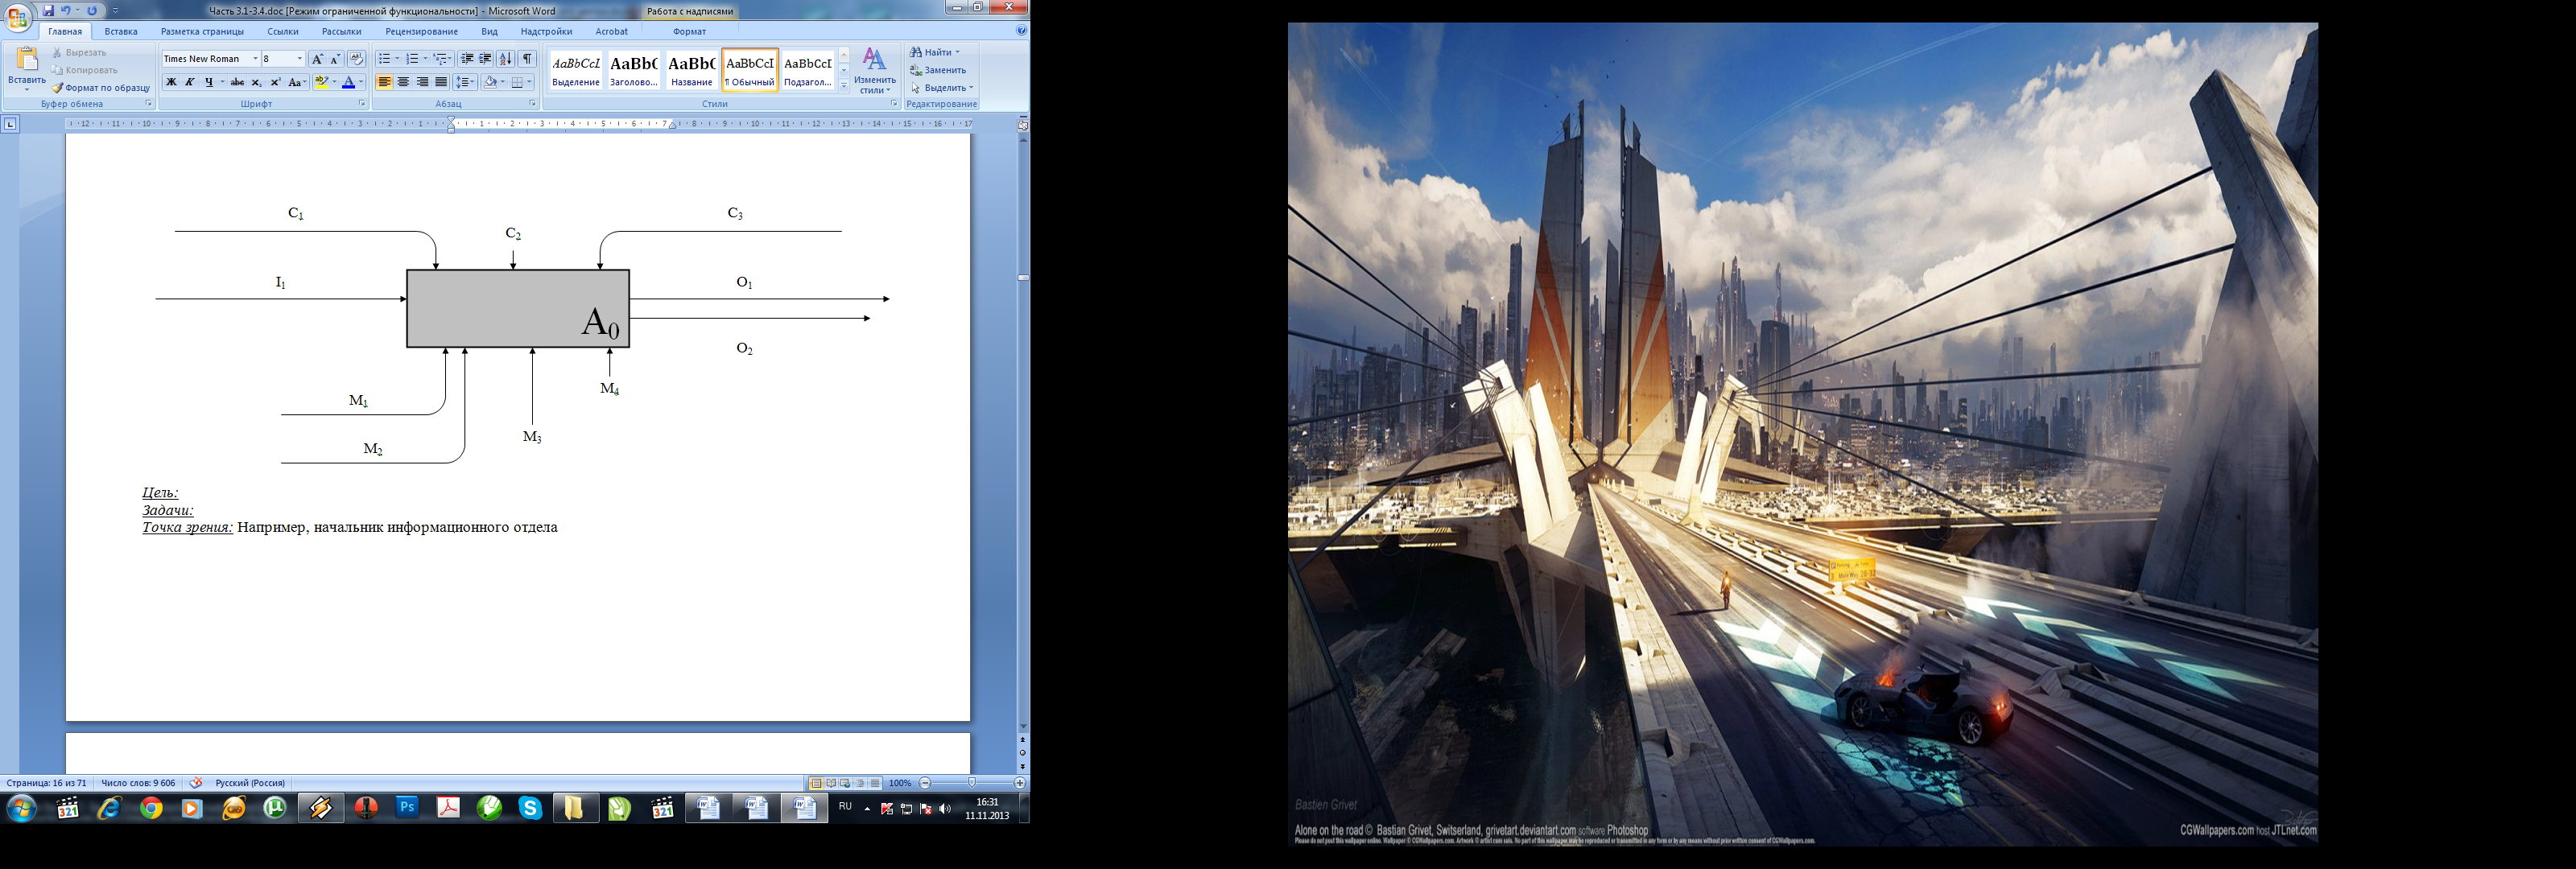The width and height of the screenshot is (2576, 869).
Task: Open Font dialog launcher (Шрифт)
Action: (x=362, y=103)
